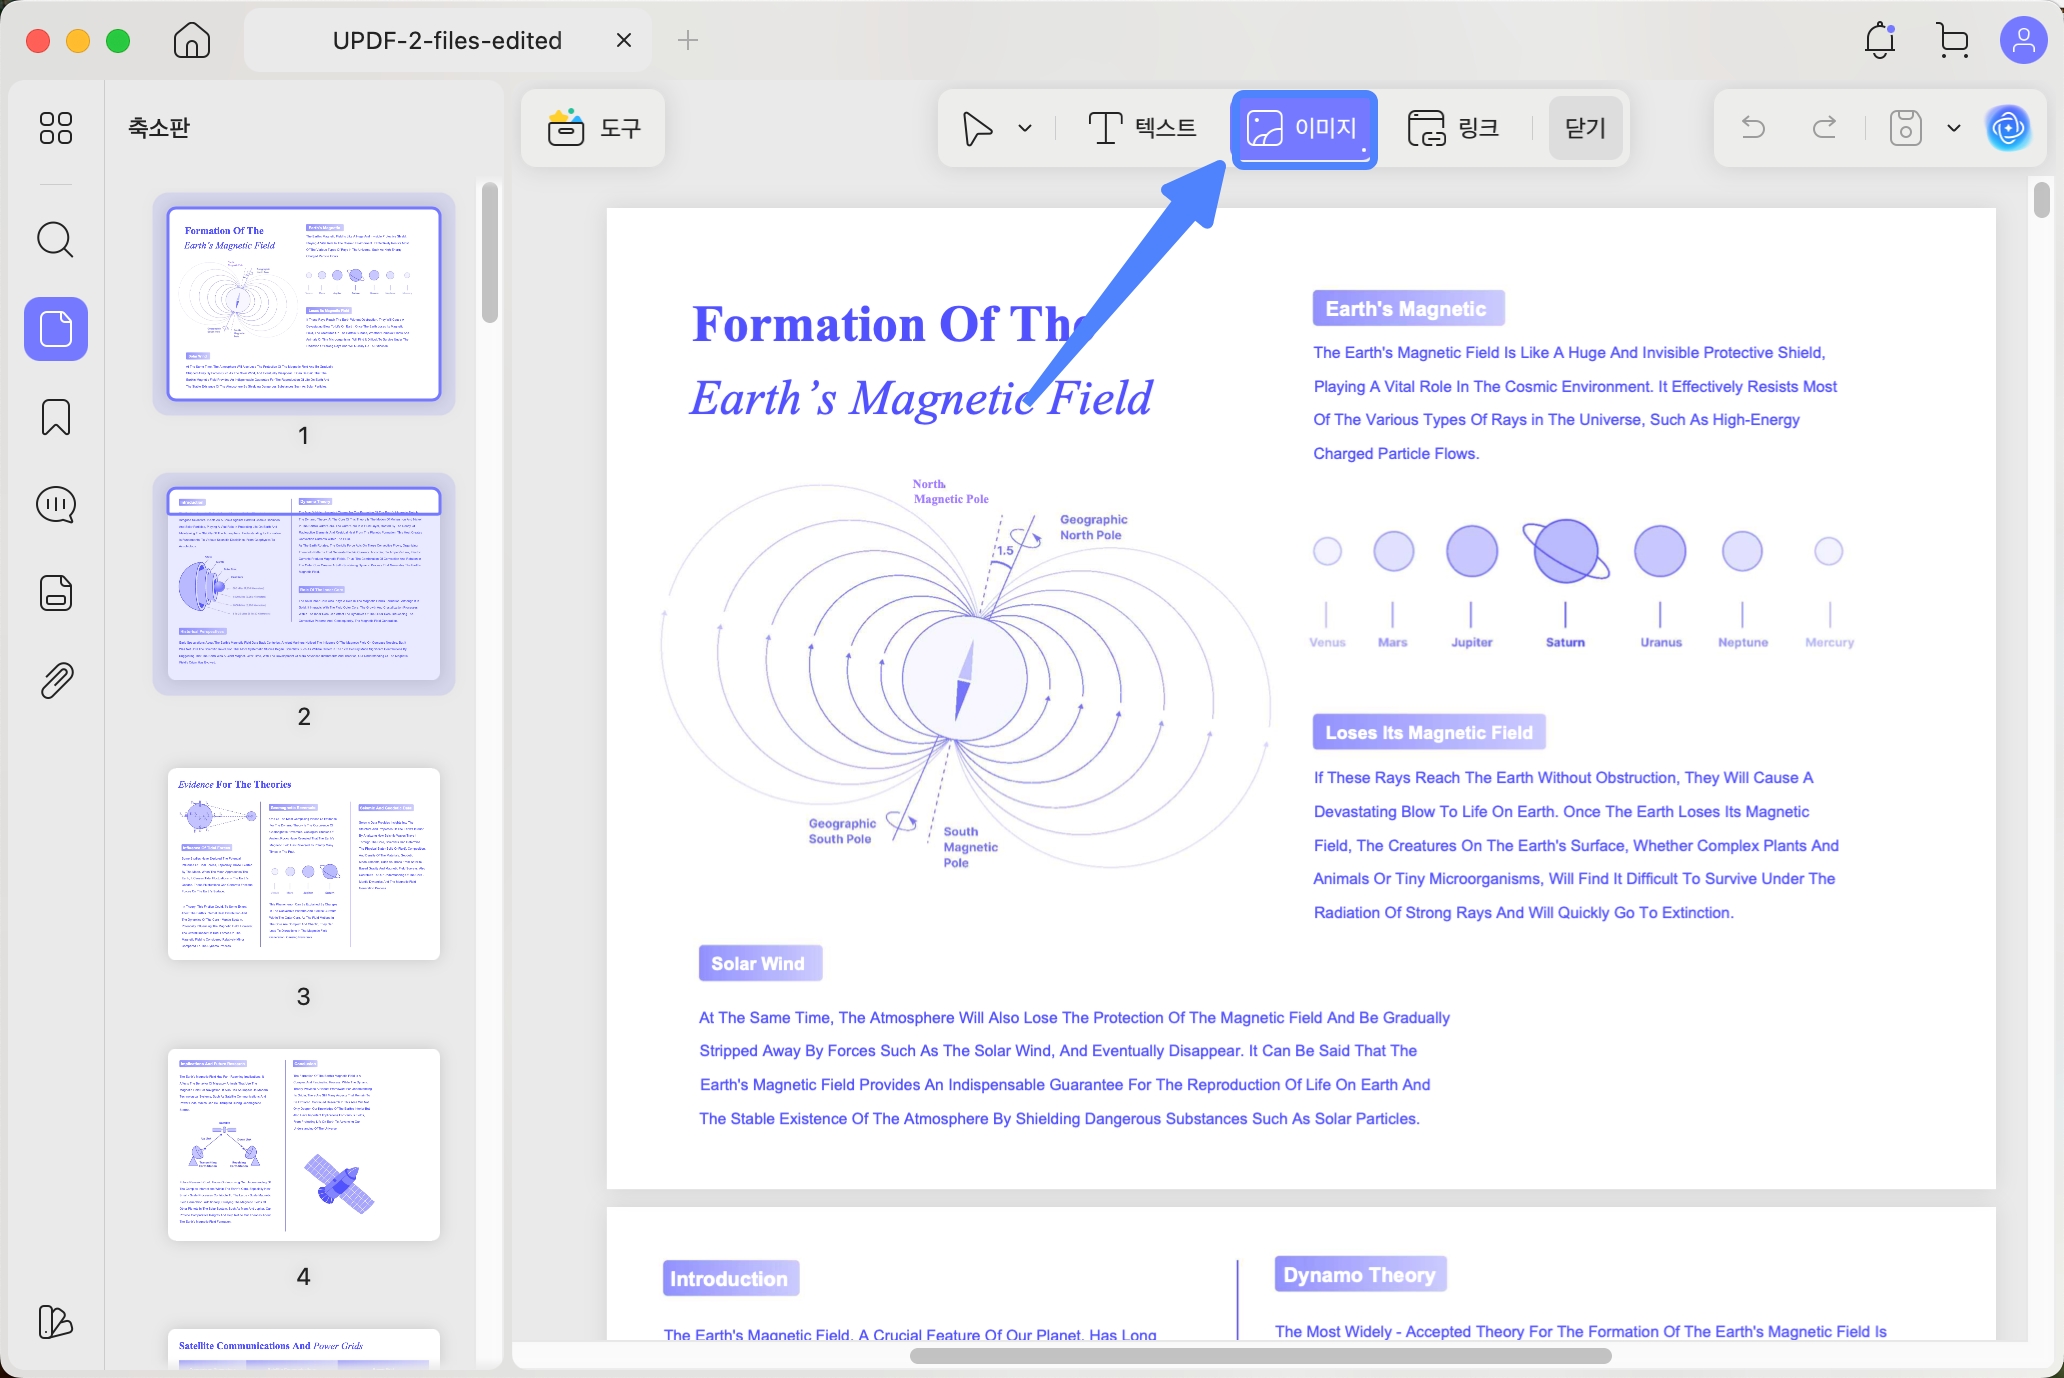Select the cursor pointer tool
2064x1378 pixels.
coord(977,128)
